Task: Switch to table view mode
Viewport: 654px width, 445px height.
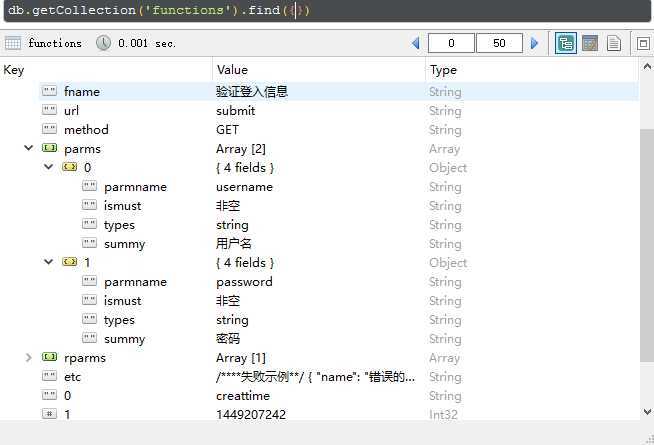Action: tap(590, 43)
